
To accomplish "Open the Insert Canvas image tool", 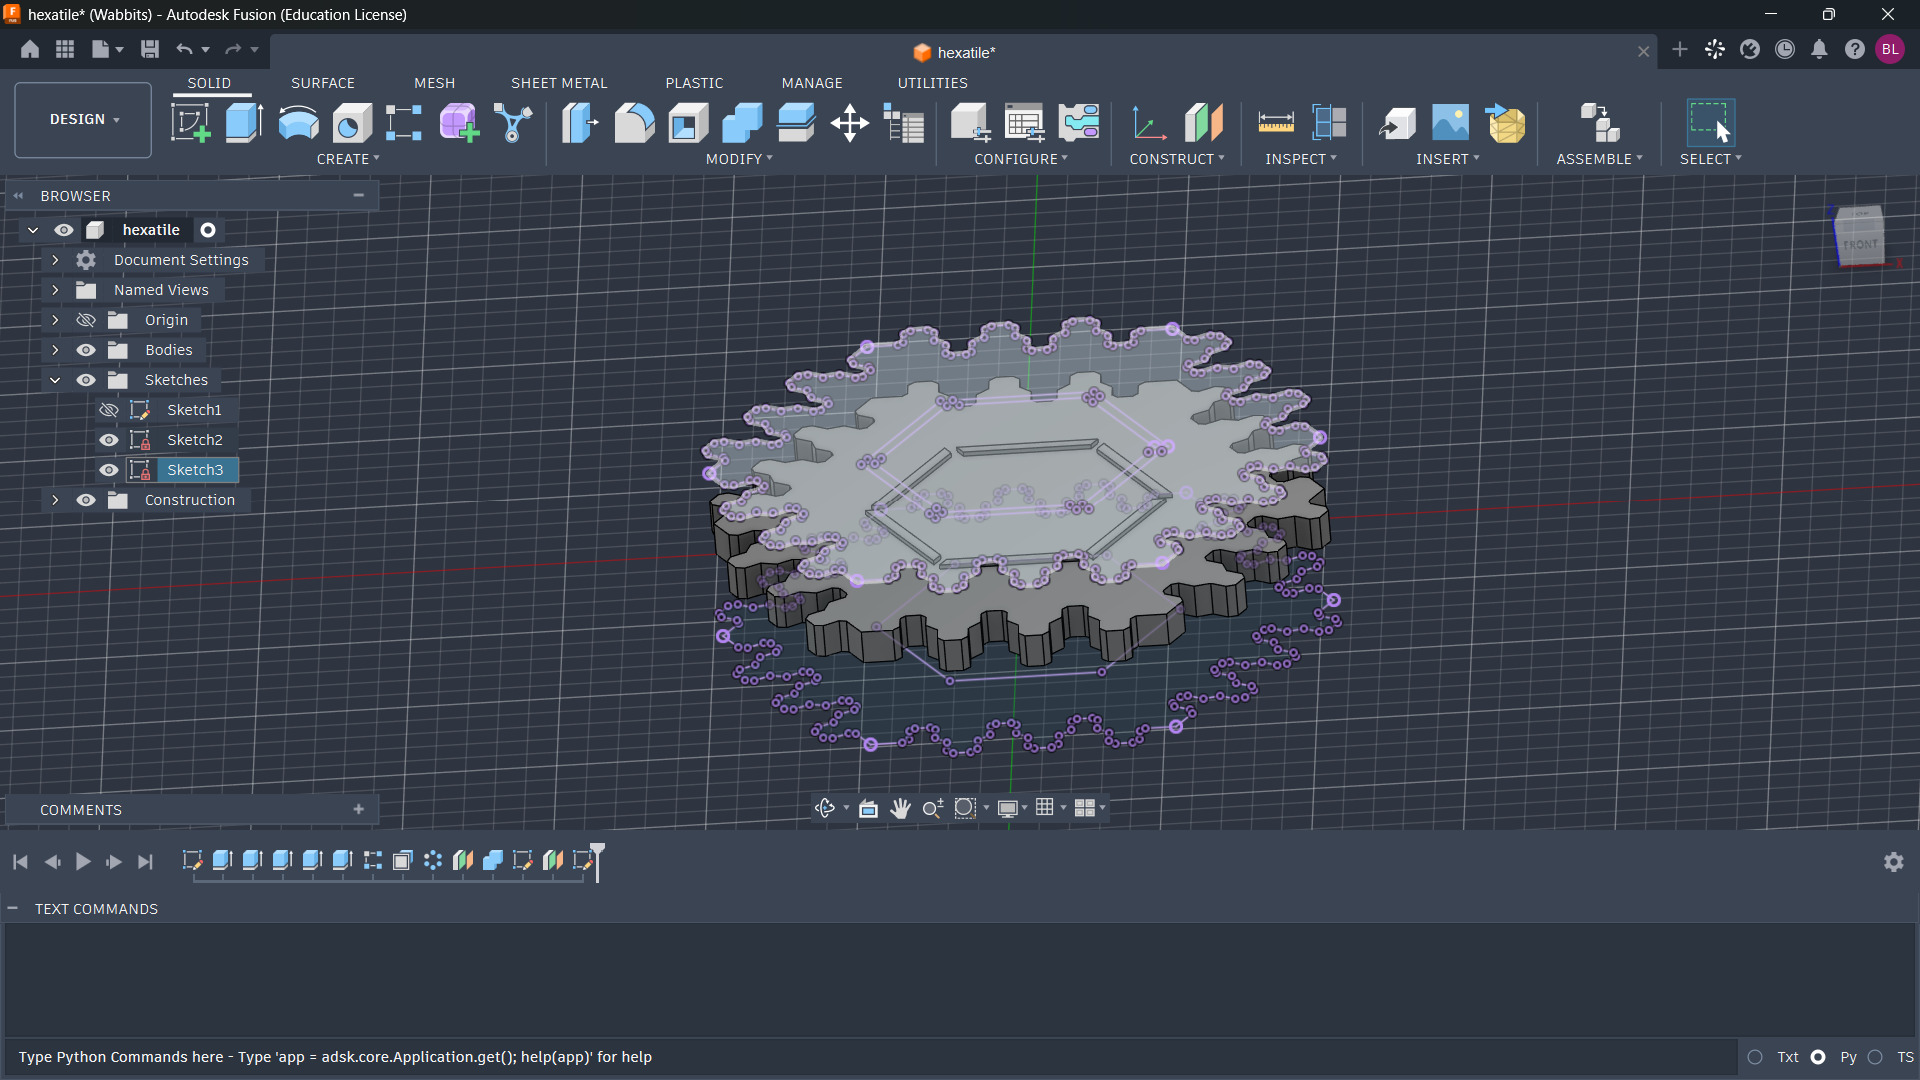I will 1451,123.
